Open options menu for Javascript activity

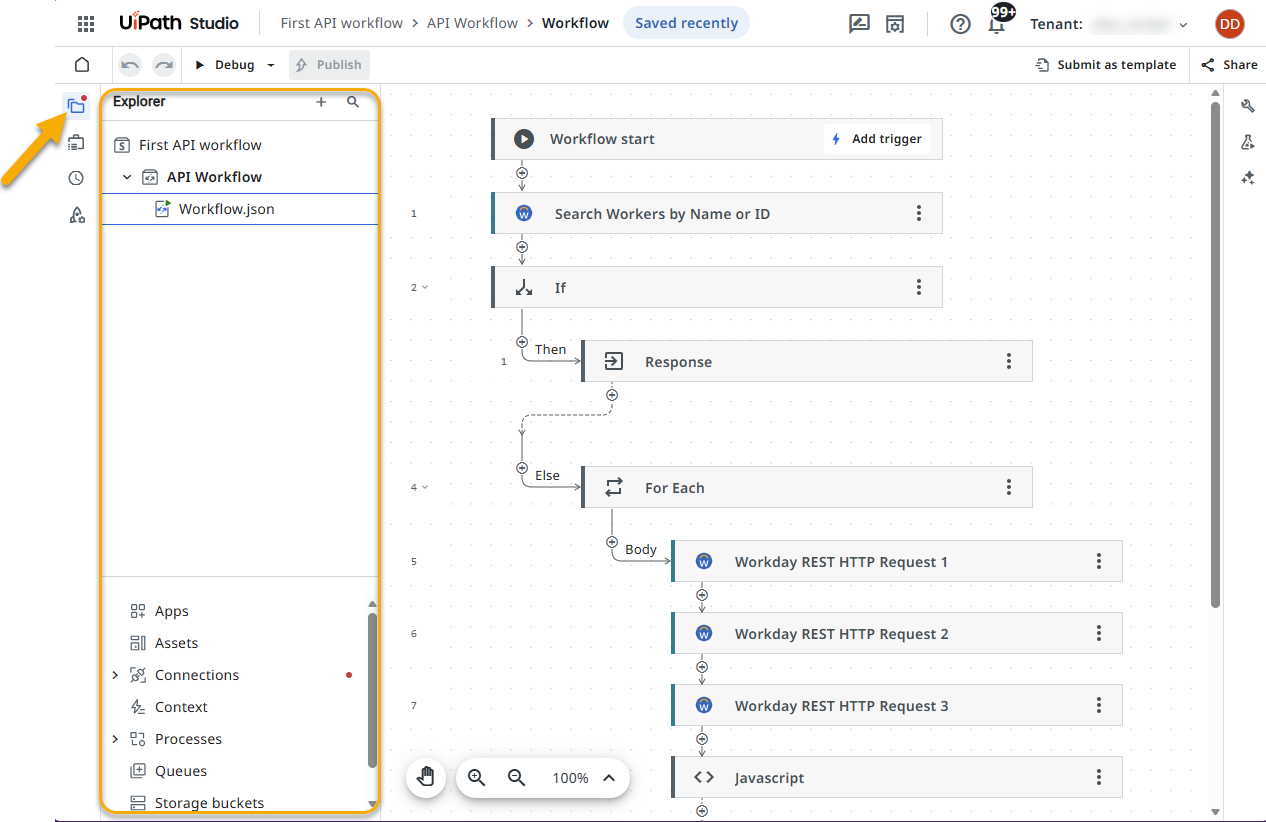click(1099, 777)
